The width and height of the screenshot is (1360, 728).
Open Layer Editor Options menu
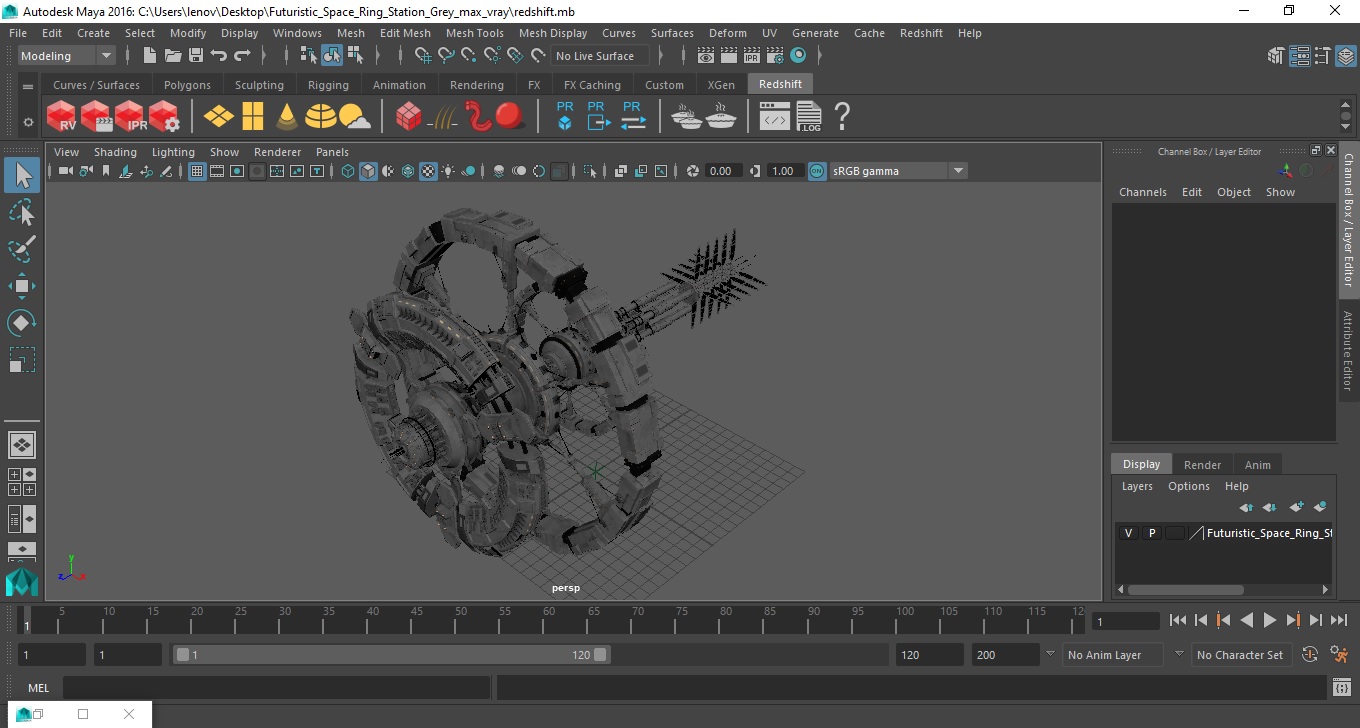pos(1188,486)
